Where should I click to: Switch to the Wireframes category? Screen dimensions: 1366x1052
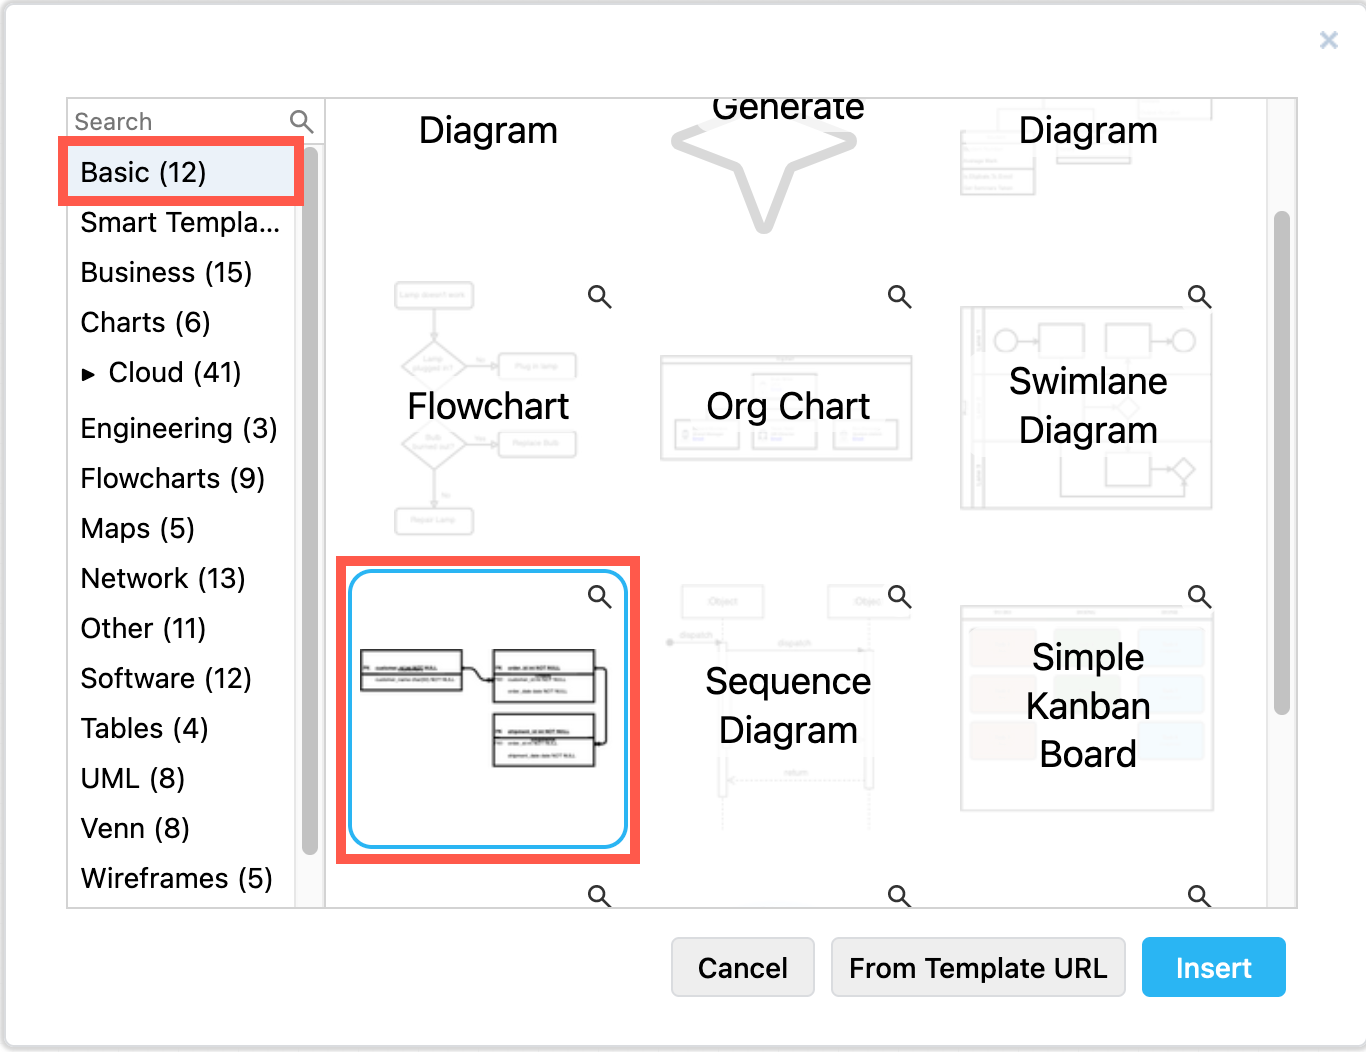(x=176, y=878)
